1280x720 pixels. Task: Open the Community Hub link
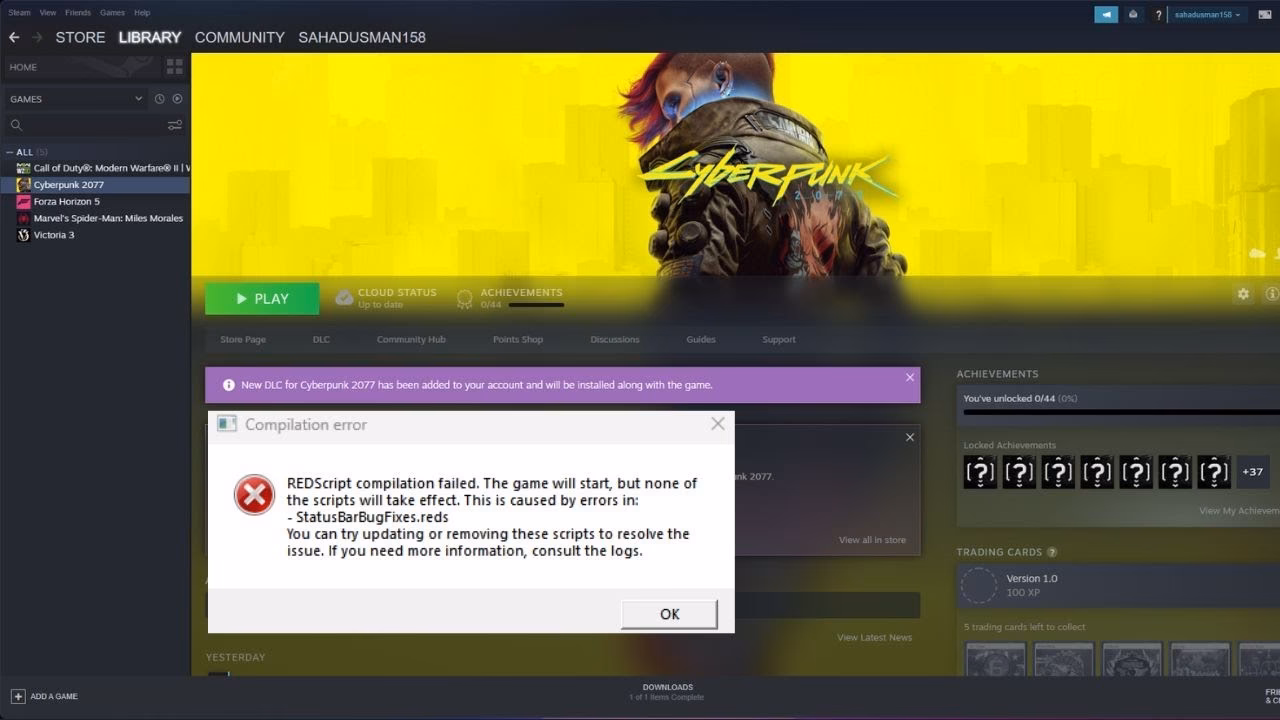pos(411,340)
